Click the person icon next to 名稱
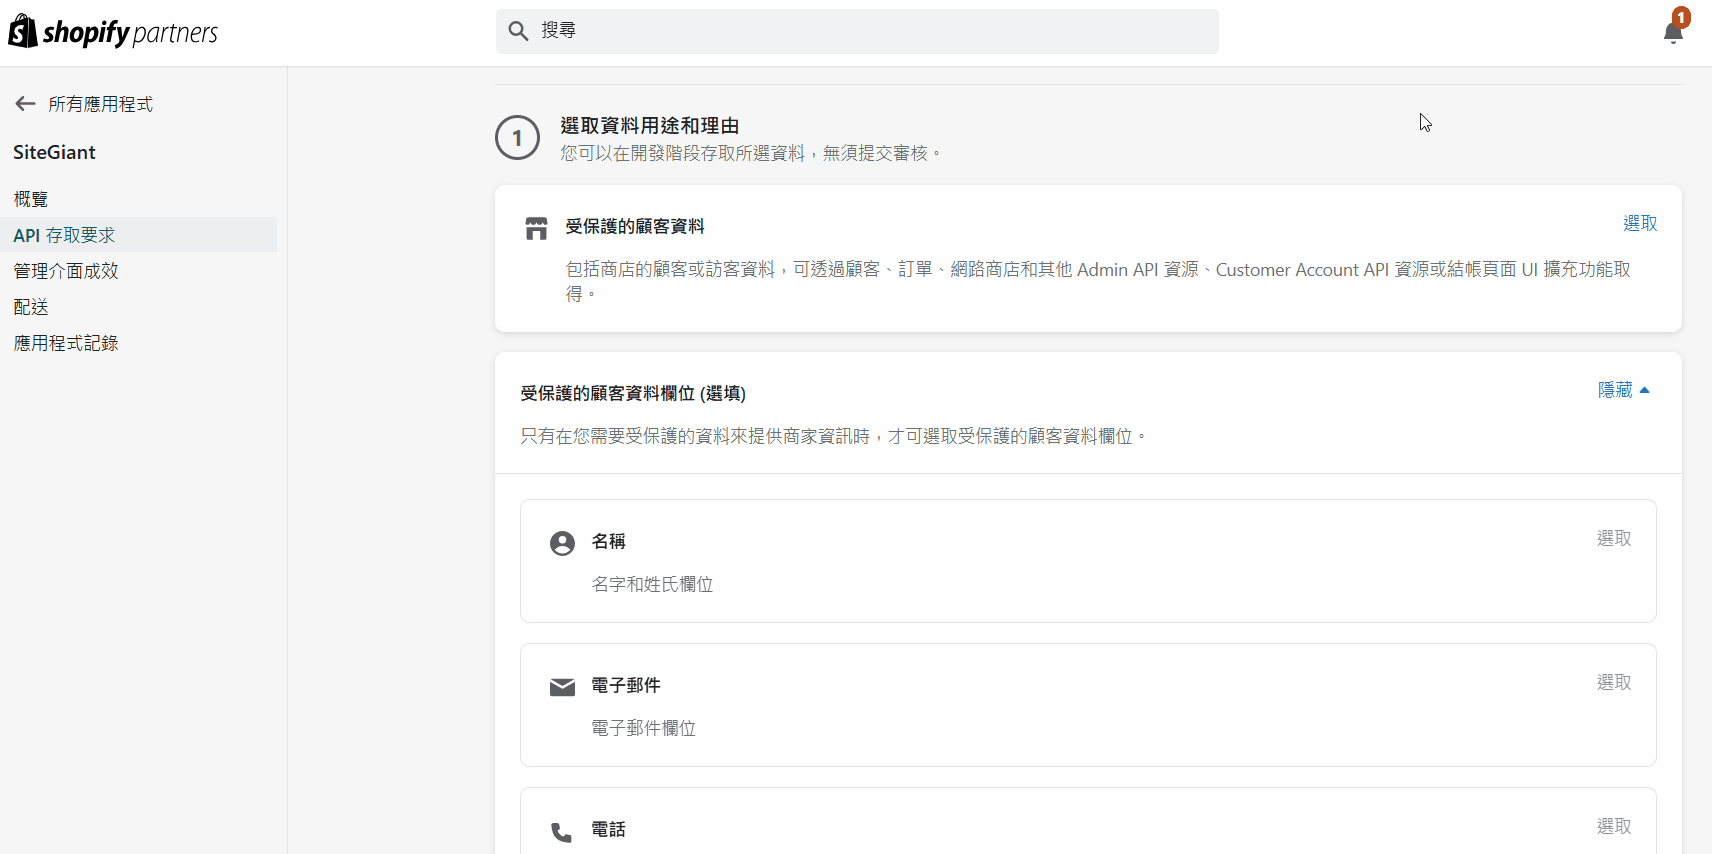This screenshot has width=1712, height=854. click(562, 543)
